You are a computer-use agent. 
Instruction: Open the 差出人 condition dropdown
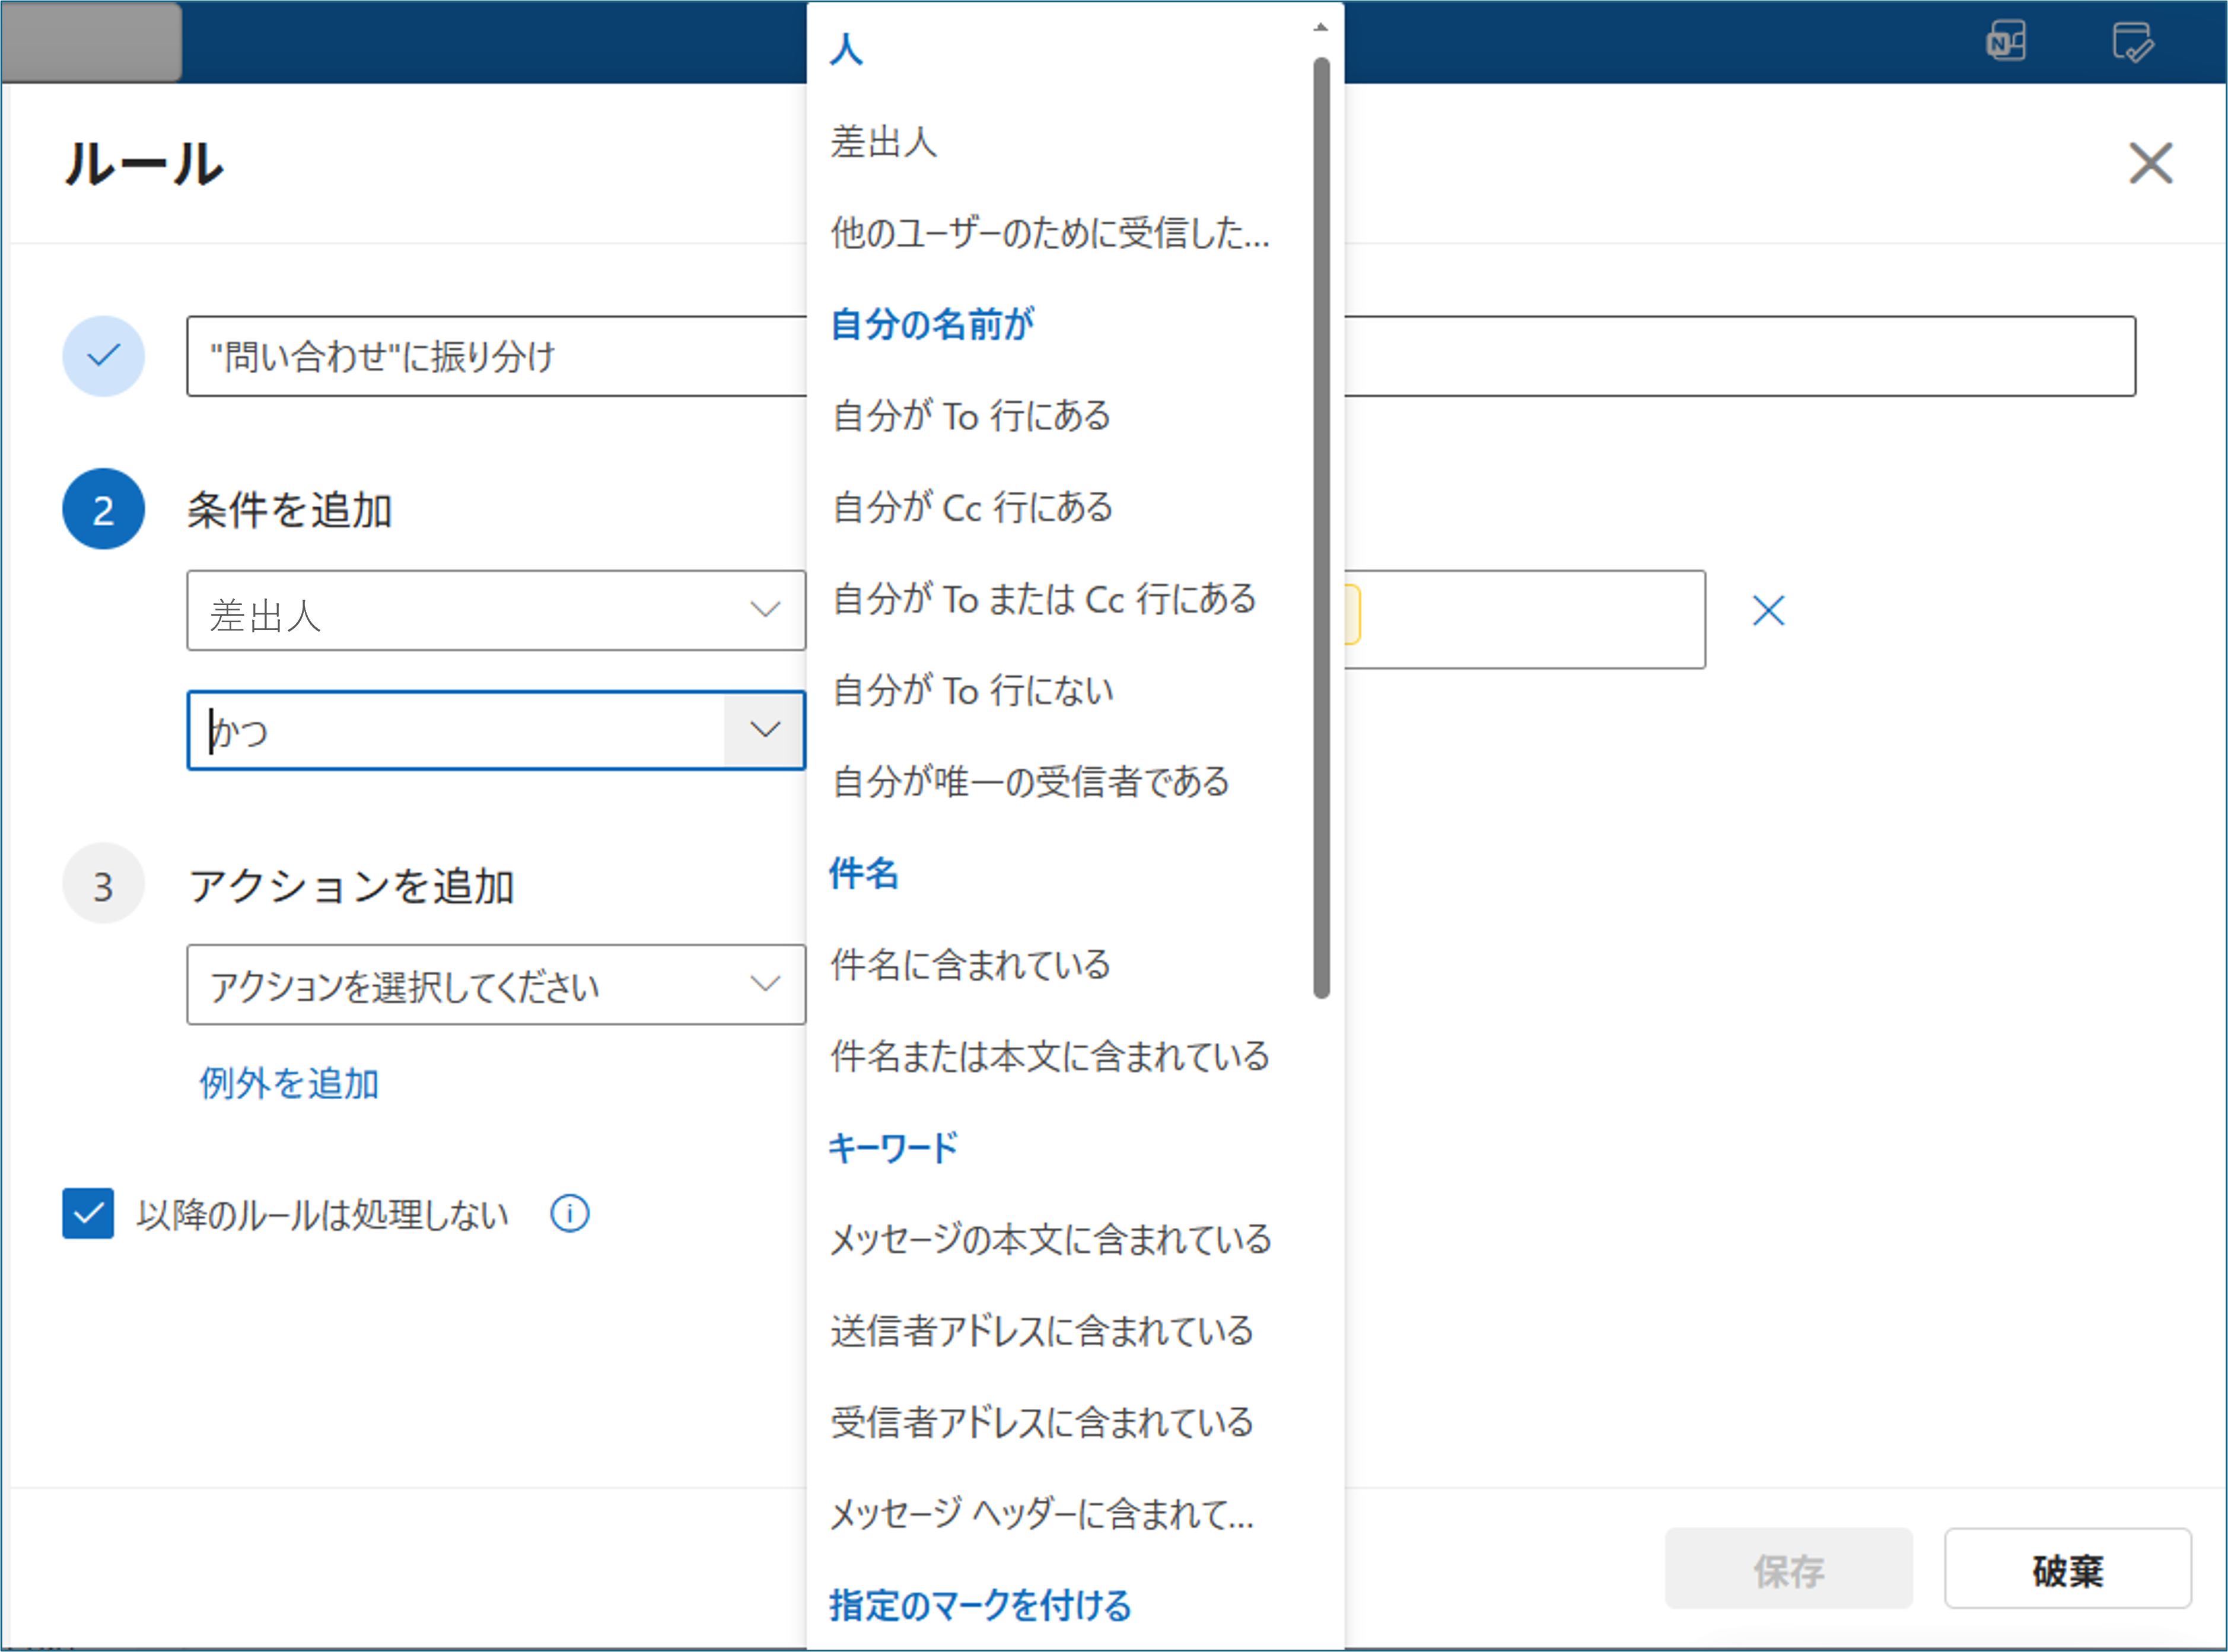[x=496, y=611]
